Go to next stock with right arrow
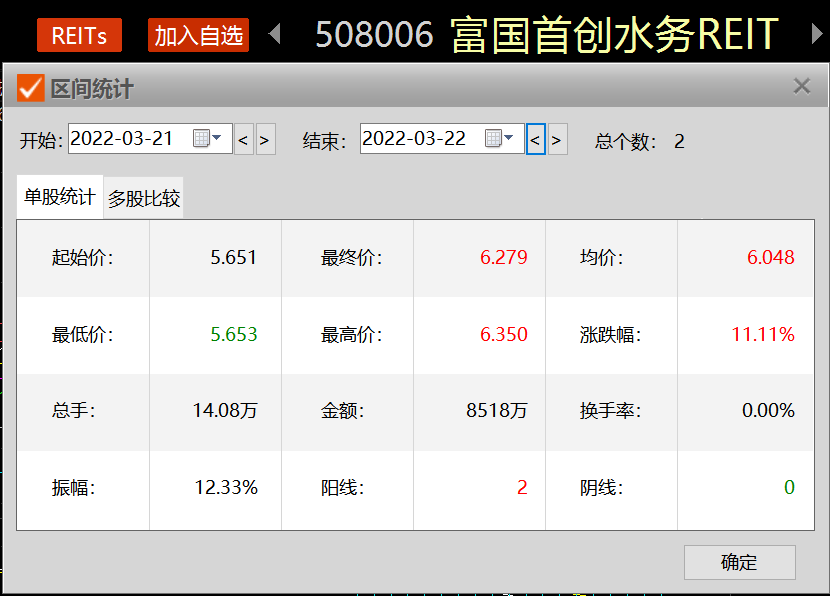 (817, 34)
